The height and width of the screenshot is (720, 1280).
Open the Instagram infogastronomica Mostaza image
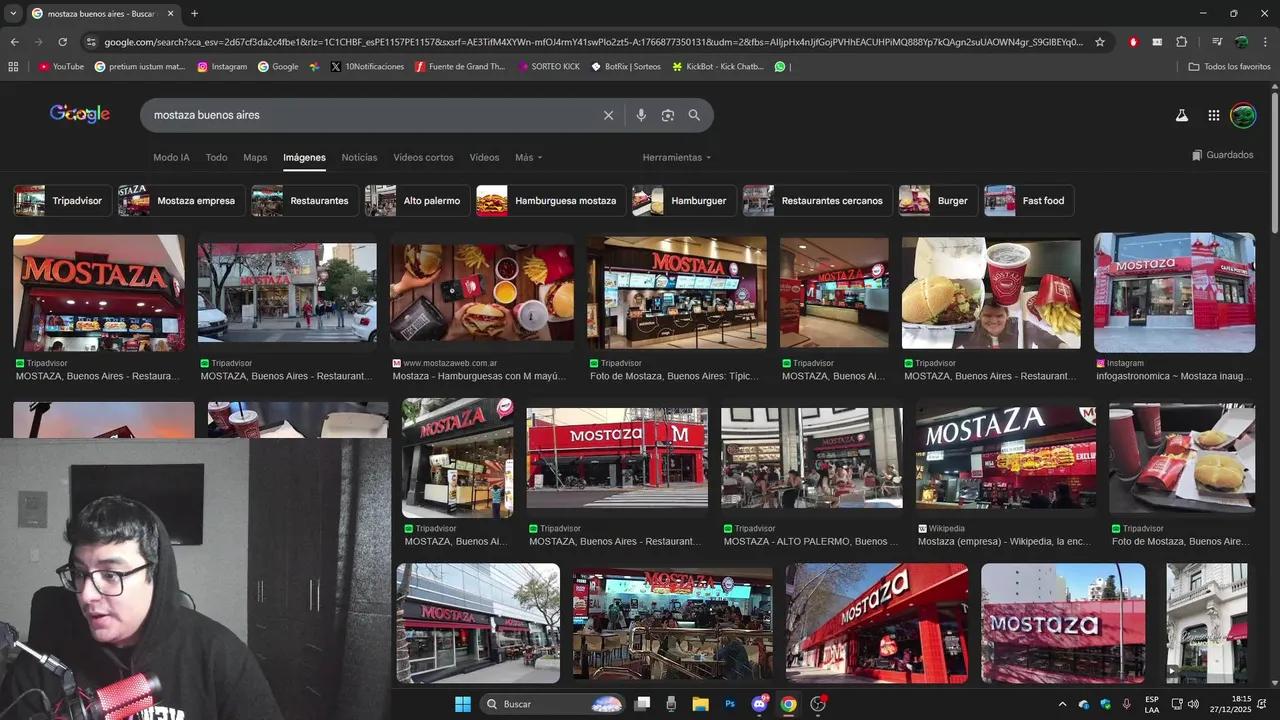pyautogui.click(x=1174, y=292)
